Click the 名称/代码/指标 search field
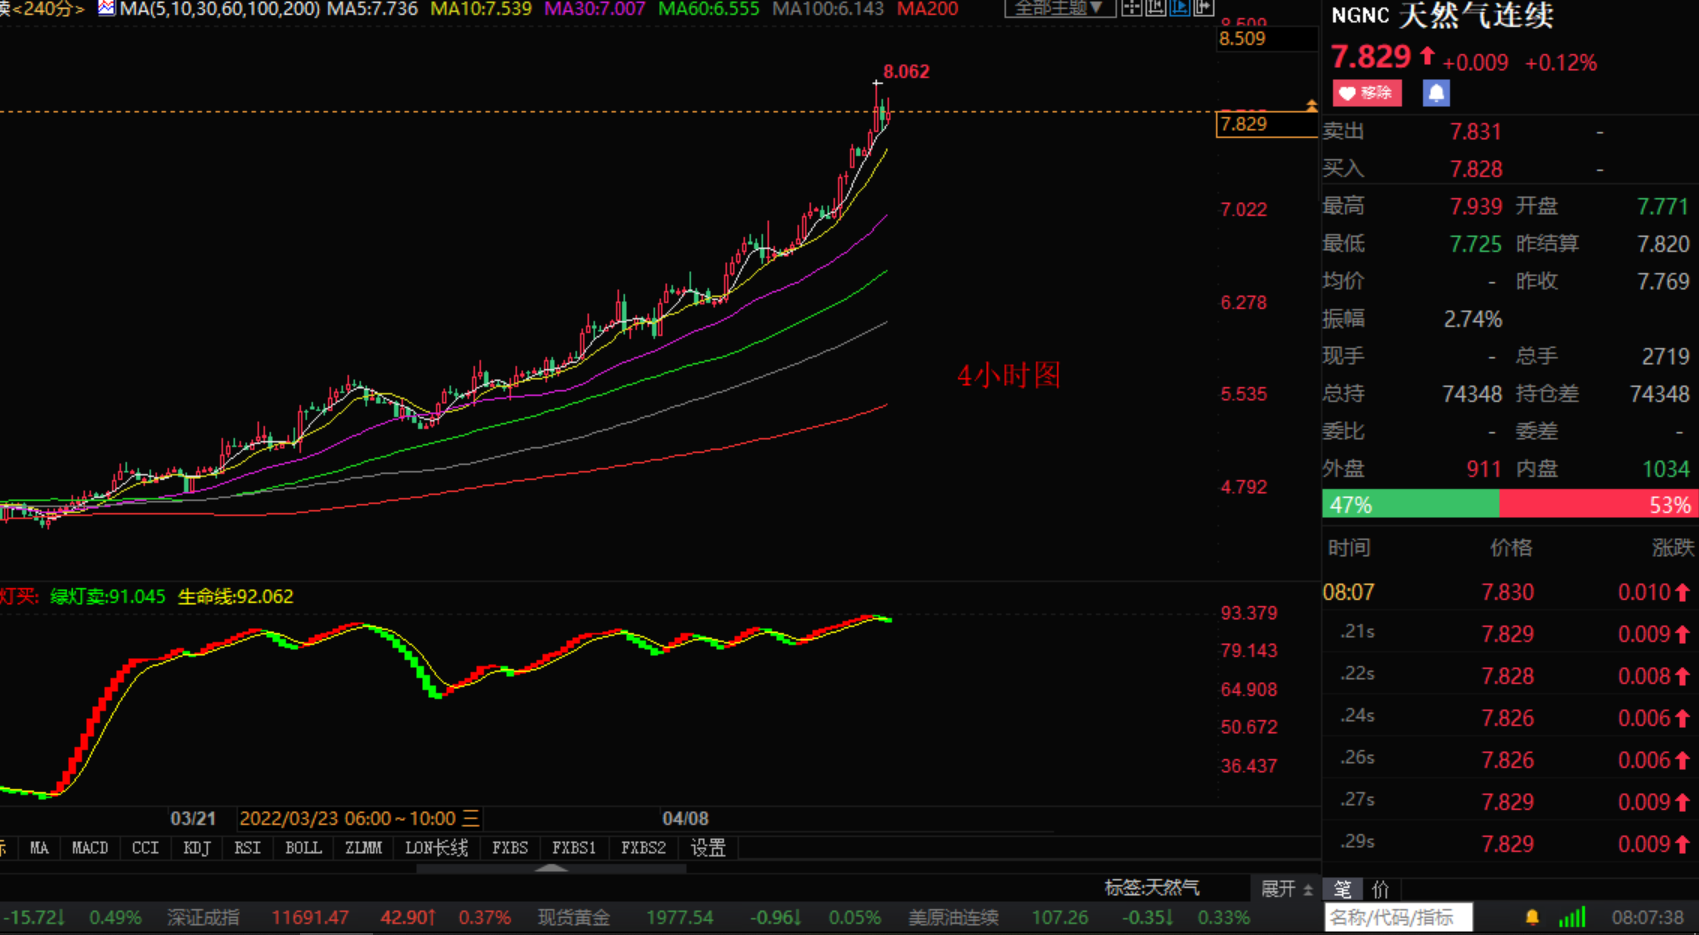Screen dimensions: 1699x935 (1397, 917)
